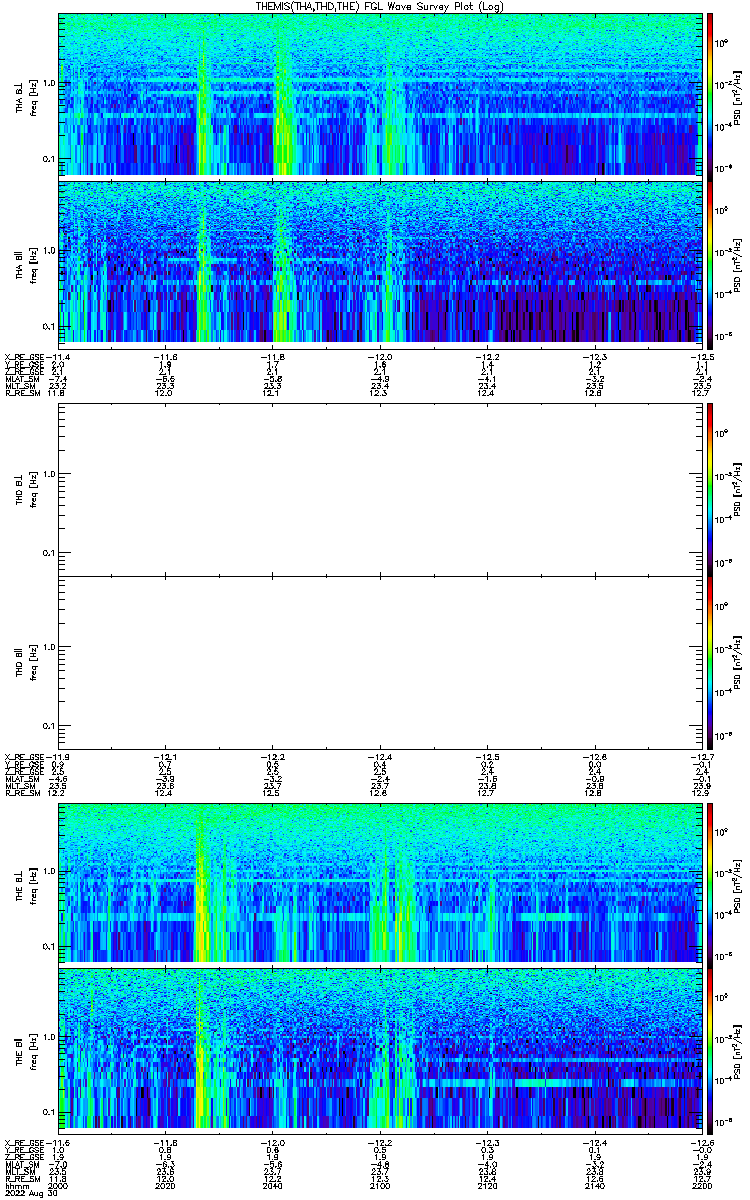Click the color bar beside THA B-perpendicular panel
This screenshot has height=1200, width=750.
point(709,95)
